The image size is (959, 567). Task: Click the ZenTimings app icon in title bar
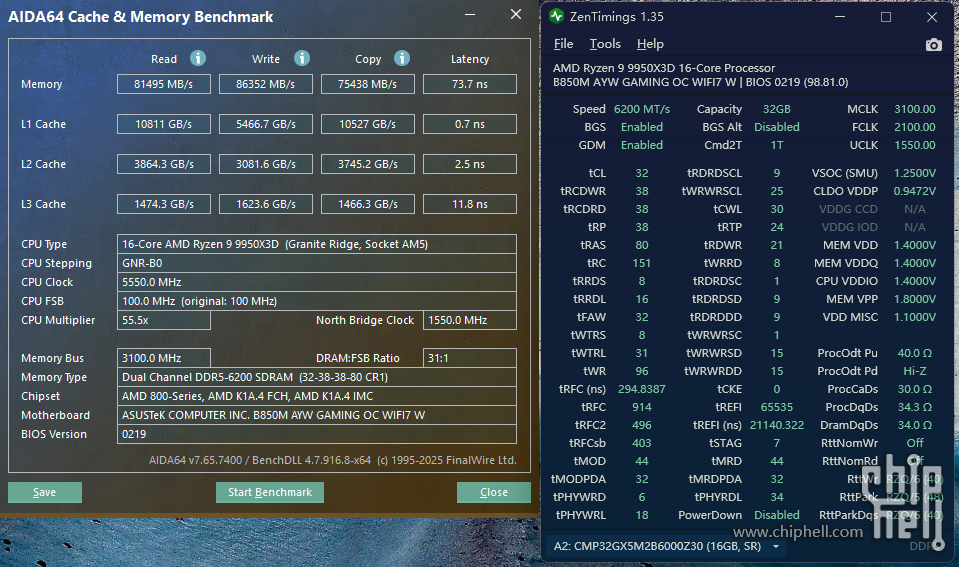point(557,17)
